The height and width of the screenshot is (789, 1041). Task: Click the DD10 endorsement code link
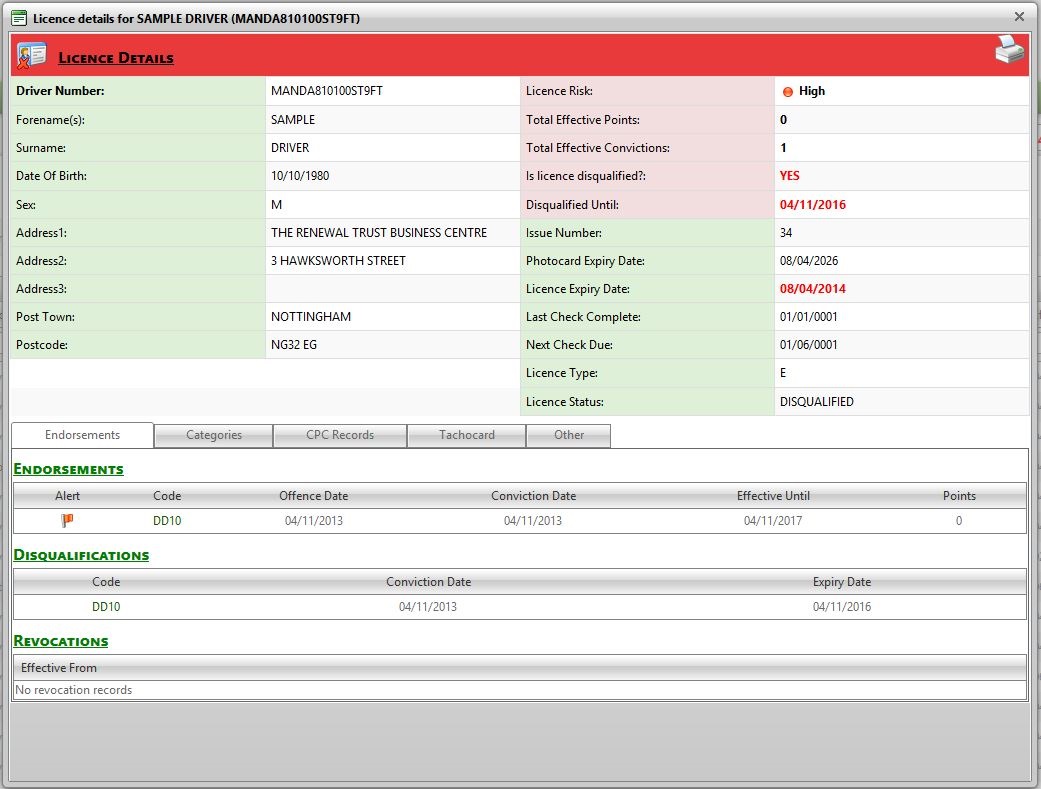pos(167,521)
